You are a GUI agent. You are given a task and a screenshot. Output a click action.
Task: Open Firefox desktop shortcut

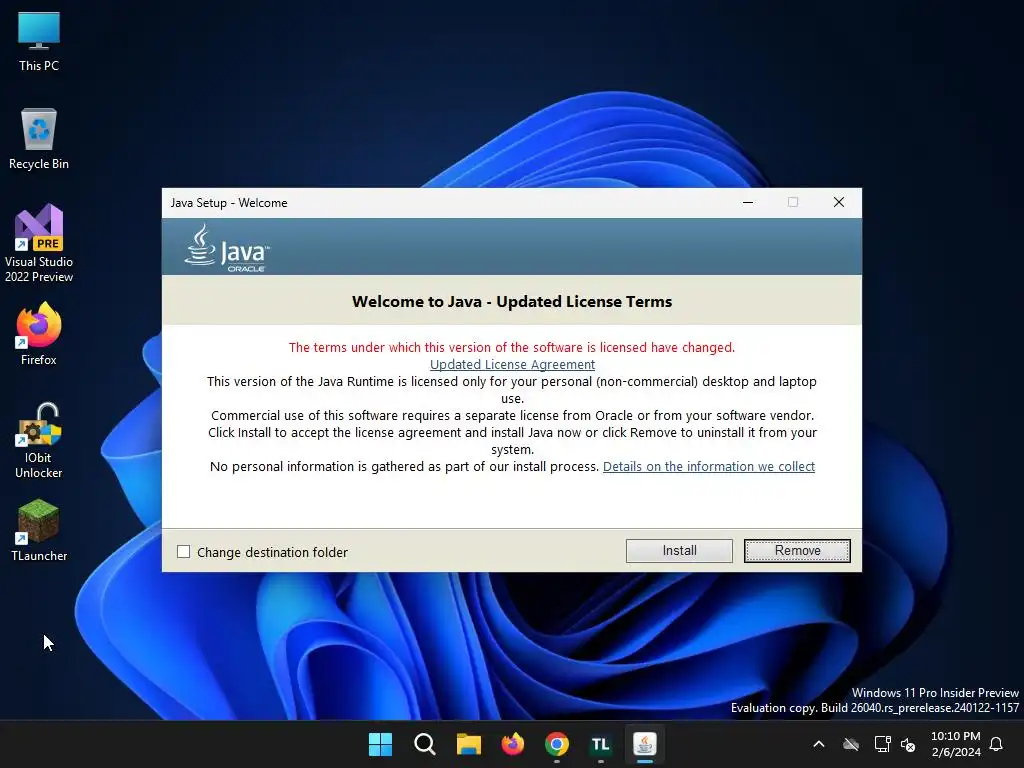[x=39, y=334]
